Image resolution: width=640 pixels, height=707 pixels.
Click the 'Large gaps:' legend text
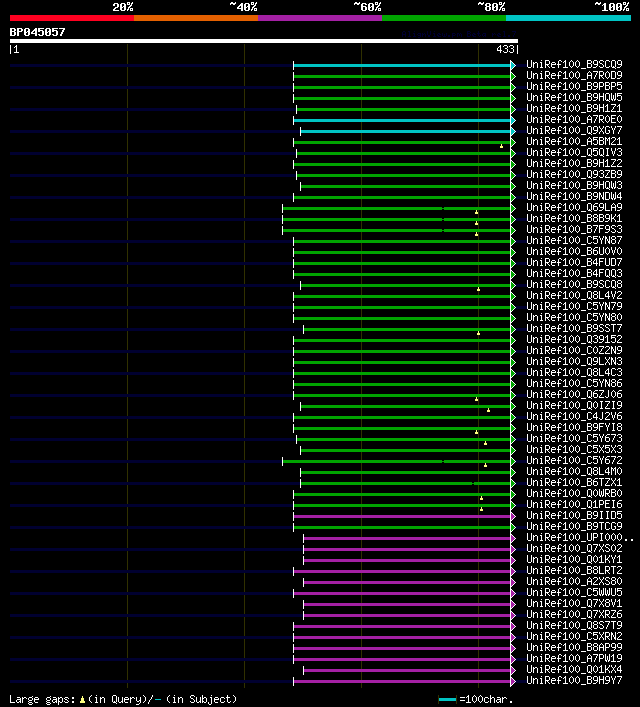click(42, 699)
